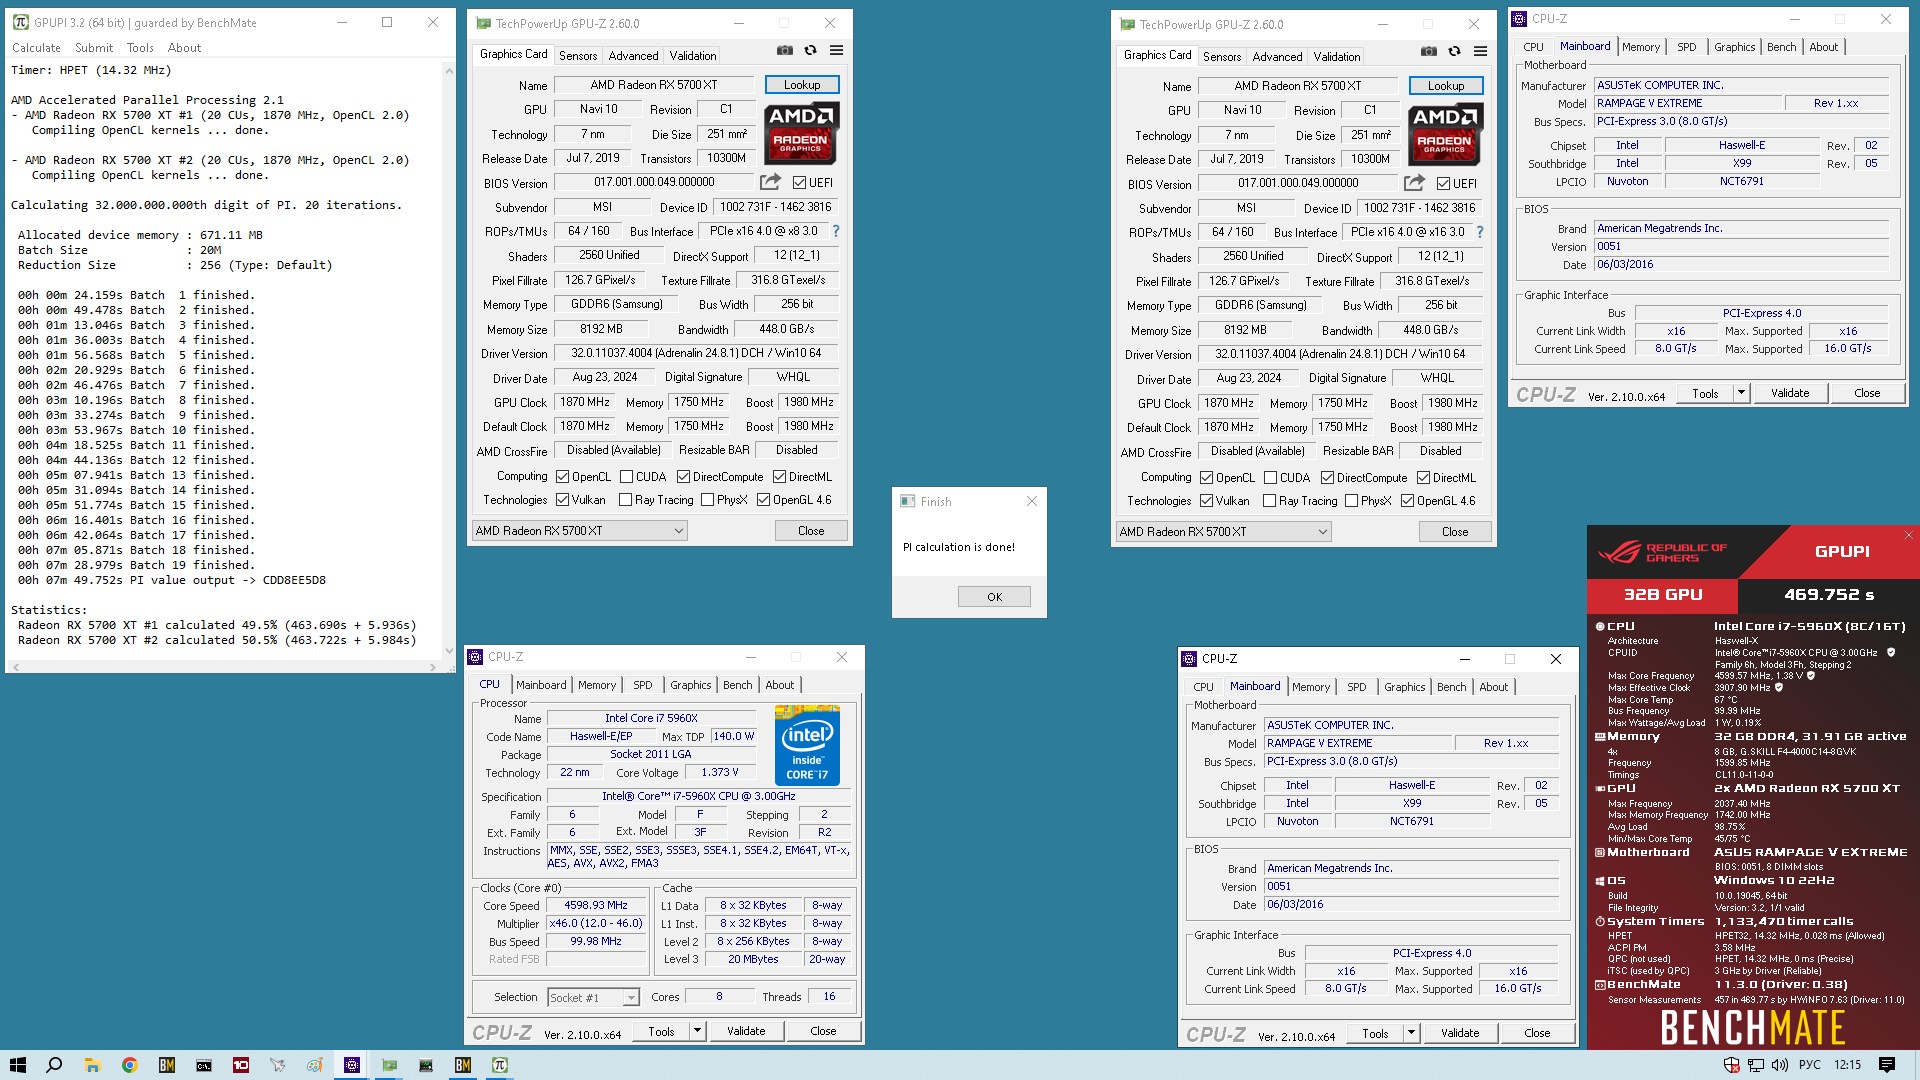The width and height of the screenshot is (1920, 1080).
Task: Click OK in the Finish dialog
Action: pos(994,597)
